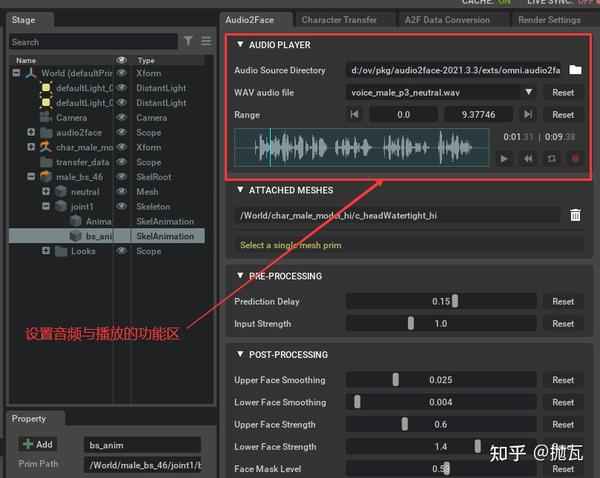The image size is (600, 478).
Task: Toggle visibility eye for Camera prim
Action: click(x=121, y=117)
